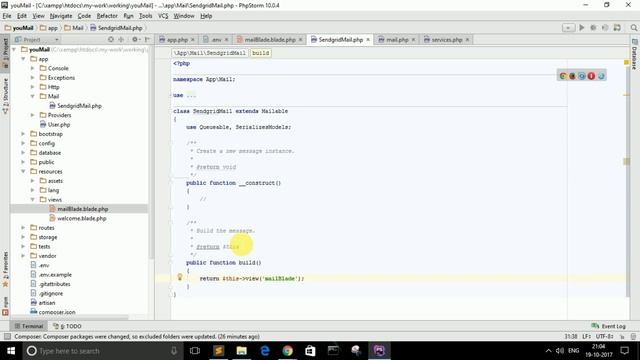Toggle the Structure tool window side tab
Image resolution: width=640 pixels, height=360 pixels.
point(5,95)
